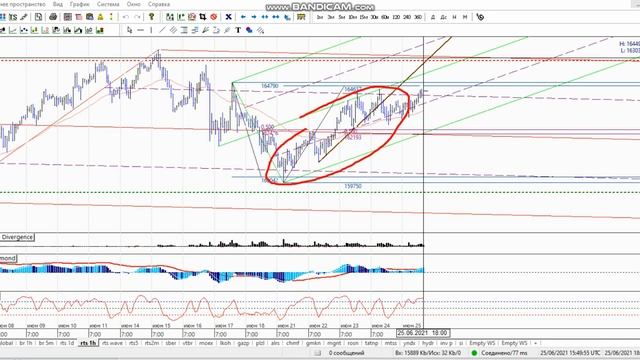Image resolution: width=640 pixels, height=360 pixels.
Task: Open the gmkn workspace tab
Action: 313,343
